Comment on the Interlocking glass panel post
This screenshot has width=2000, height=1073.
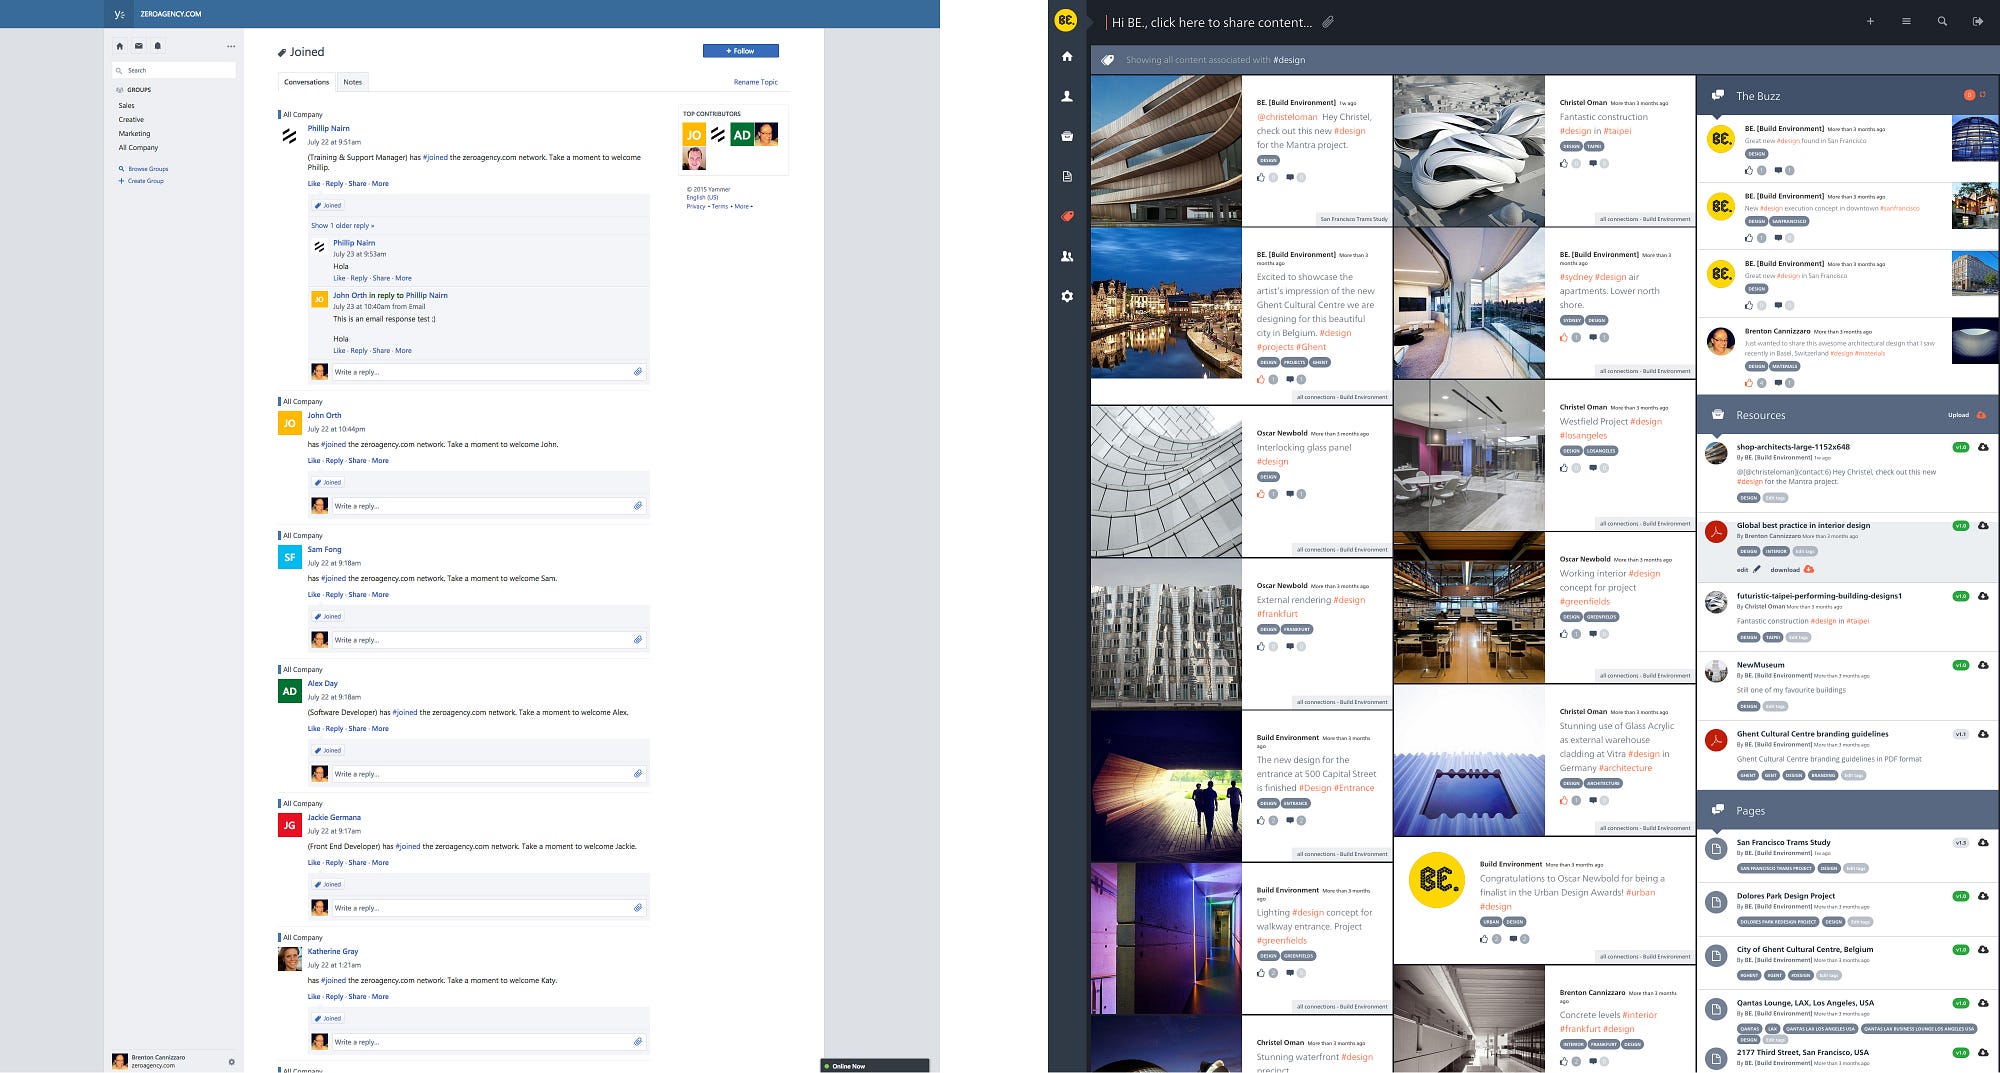(x=1290, y=494)
